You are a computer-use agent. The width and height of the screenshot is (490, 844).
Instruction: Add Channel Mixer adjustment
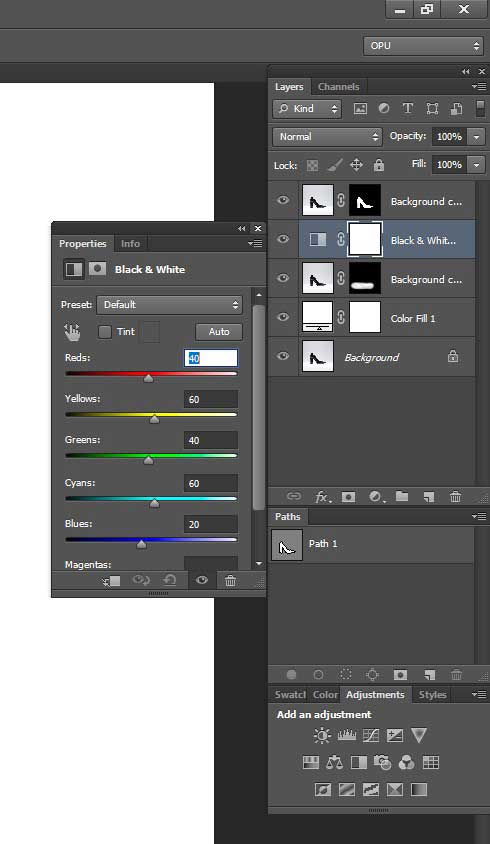point(407,762)
